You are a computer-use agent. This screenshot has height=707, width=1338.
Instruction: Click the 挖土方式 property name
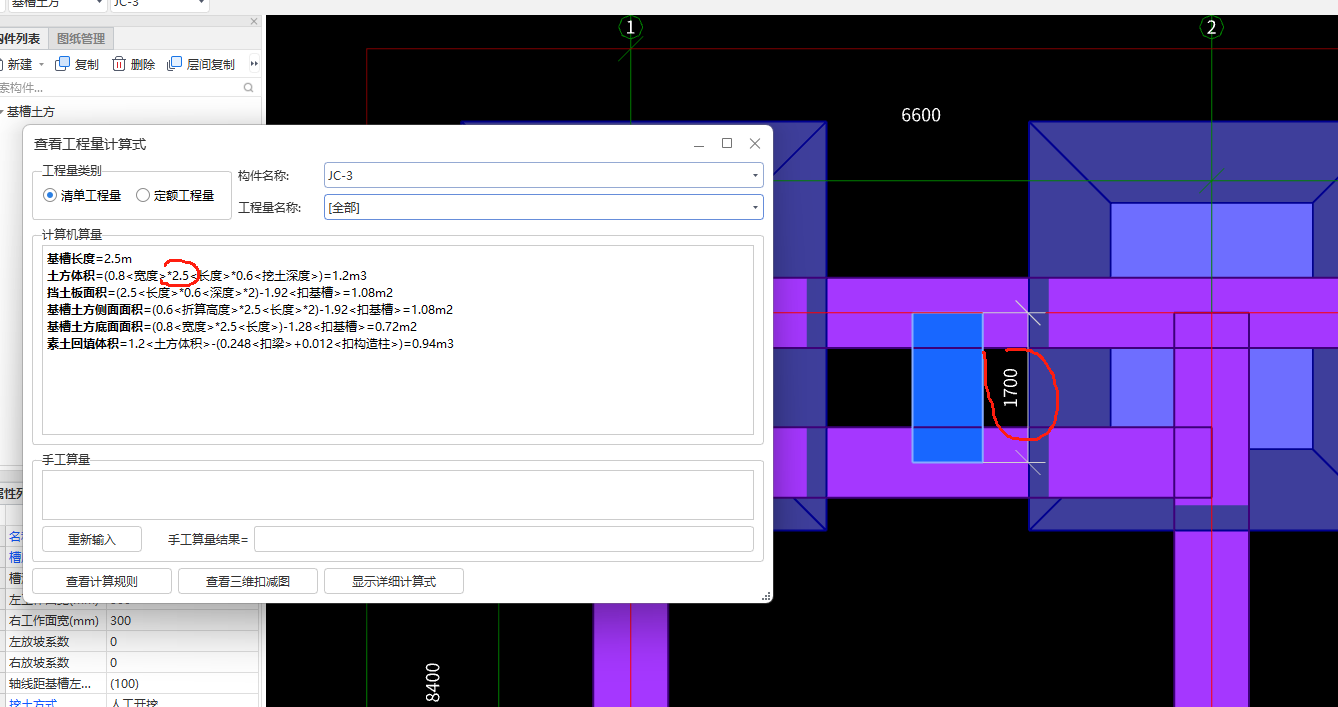32,702
